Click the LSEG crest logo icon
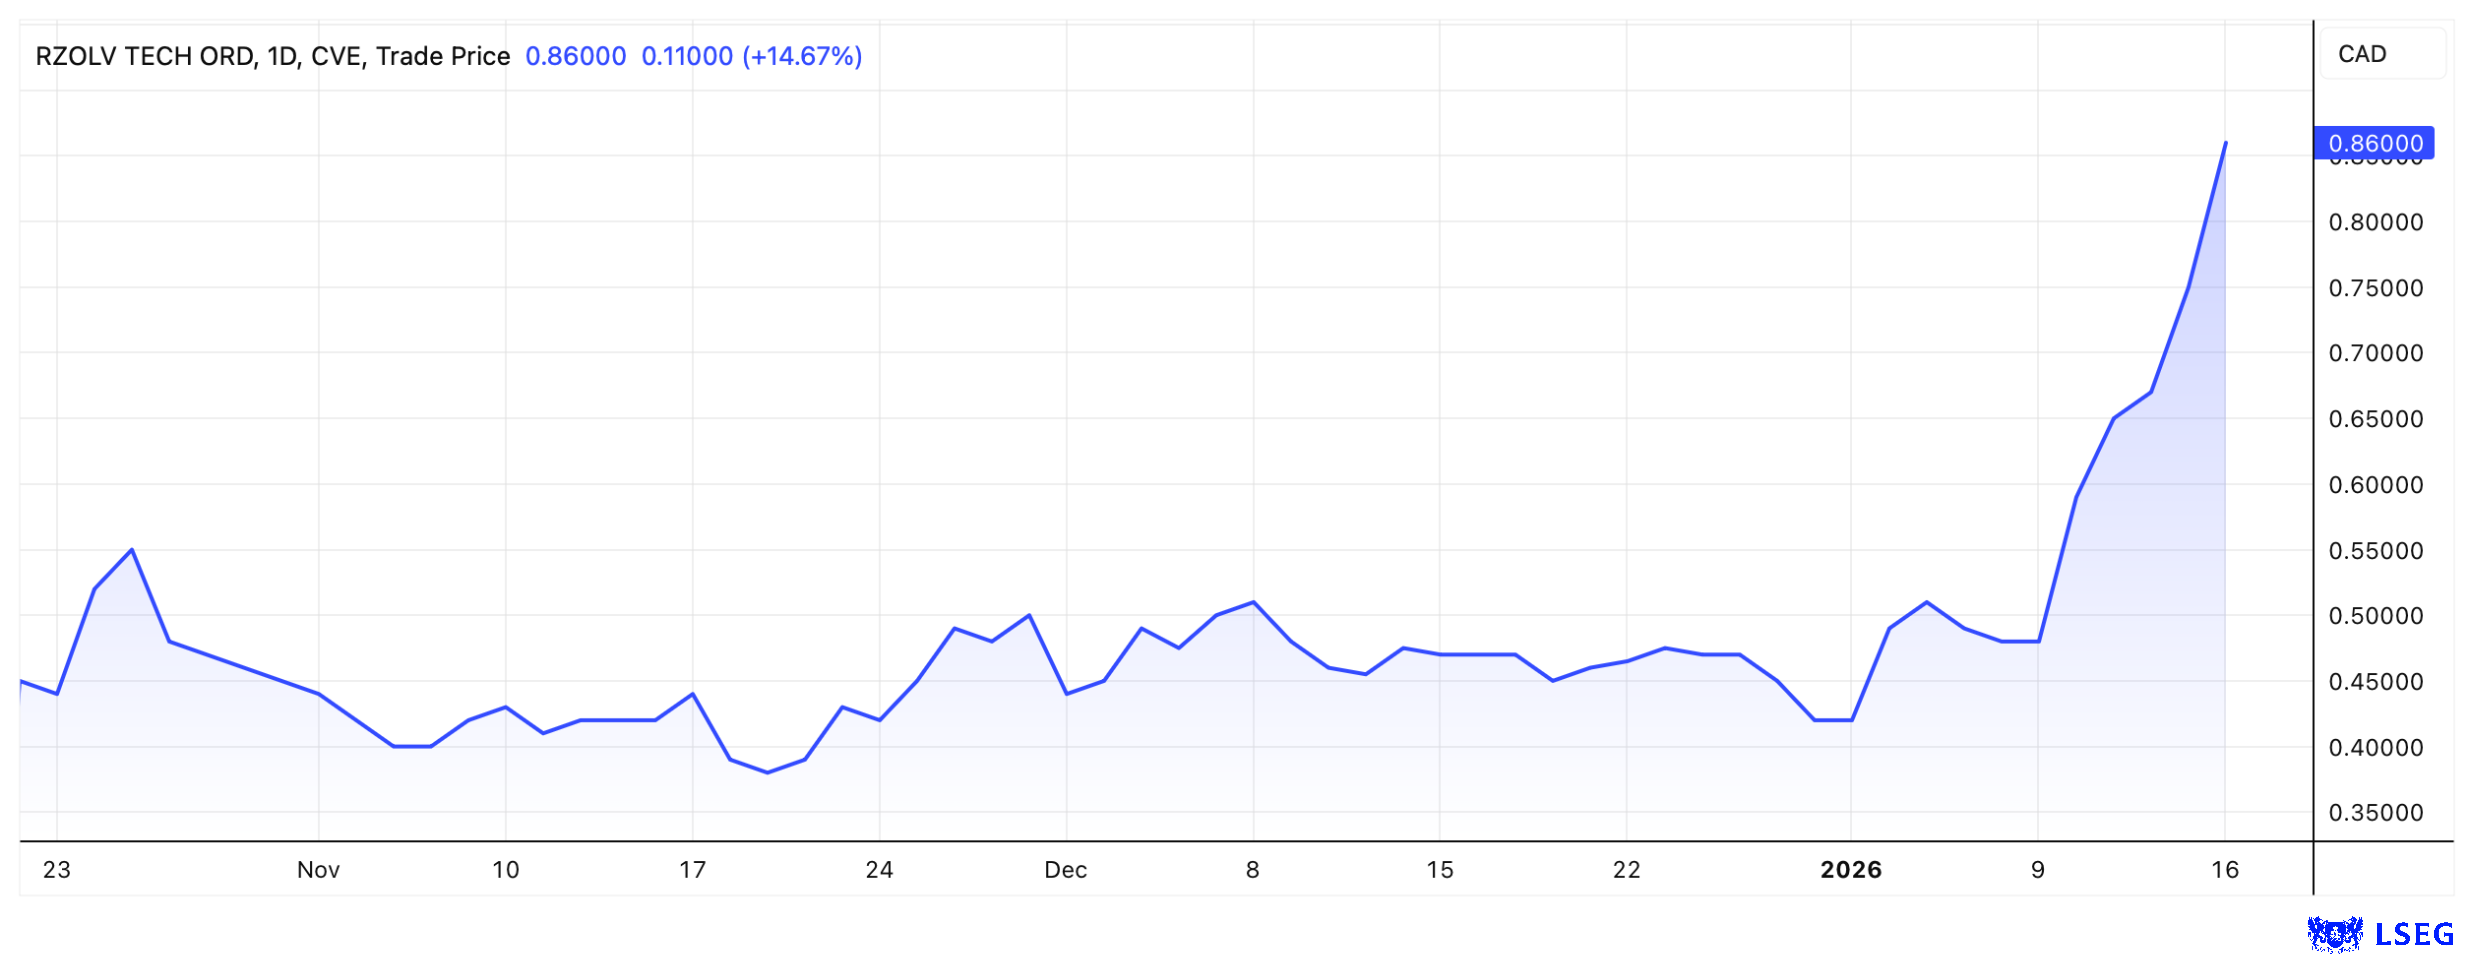 (2334, 934)
